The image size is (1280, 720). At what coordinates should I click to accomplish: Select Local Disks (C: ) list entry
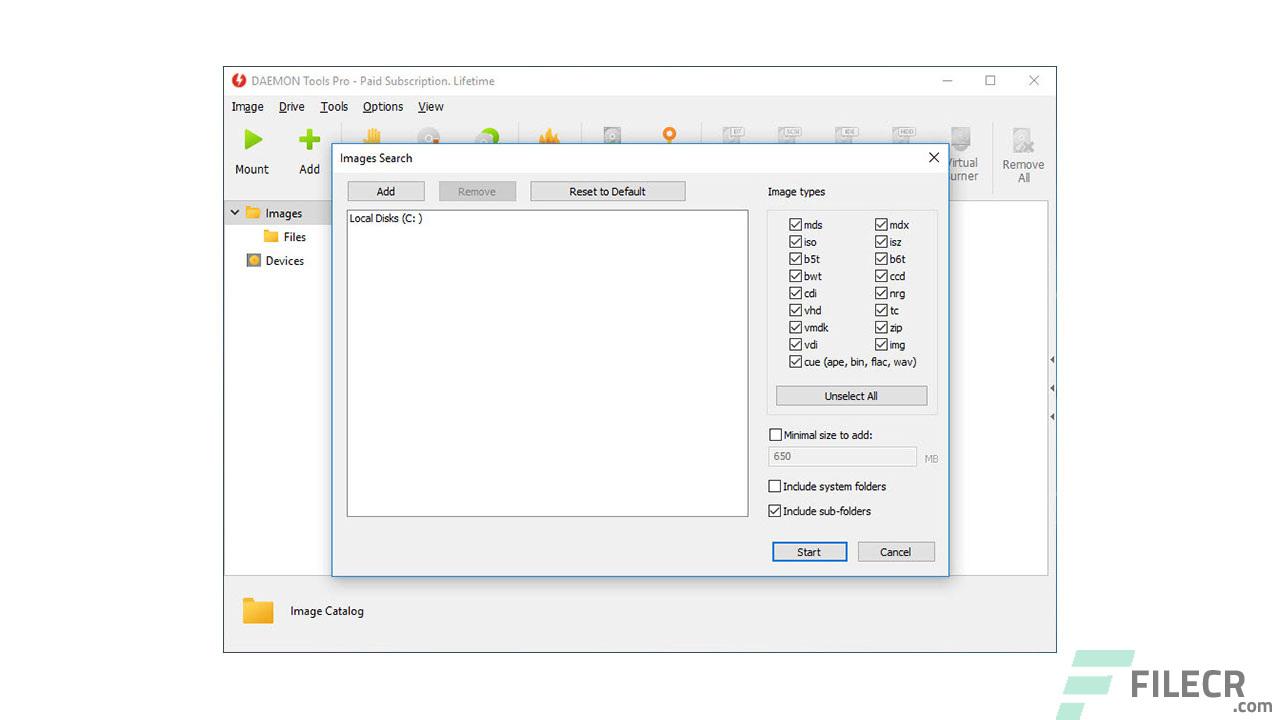point(386,219)
